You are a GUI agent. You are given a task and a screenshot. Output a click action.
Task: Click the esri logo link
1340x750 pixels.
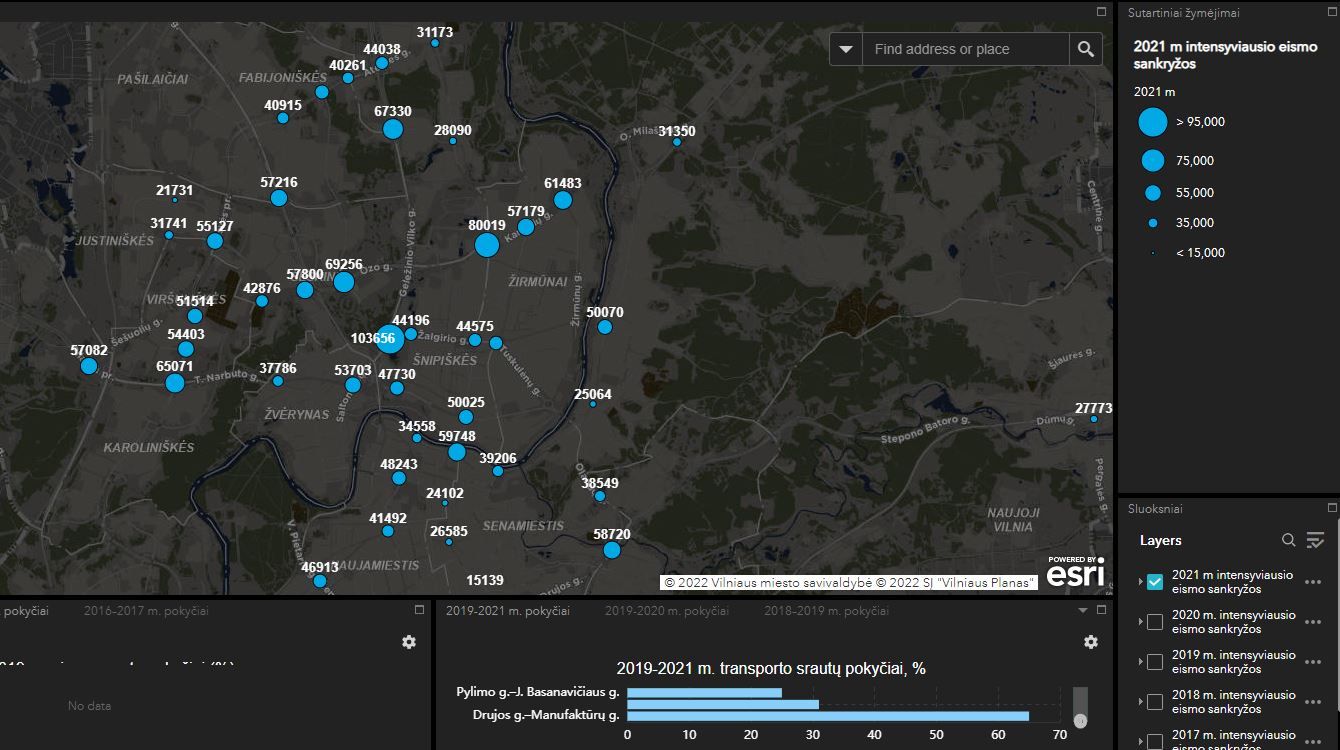1076,573
